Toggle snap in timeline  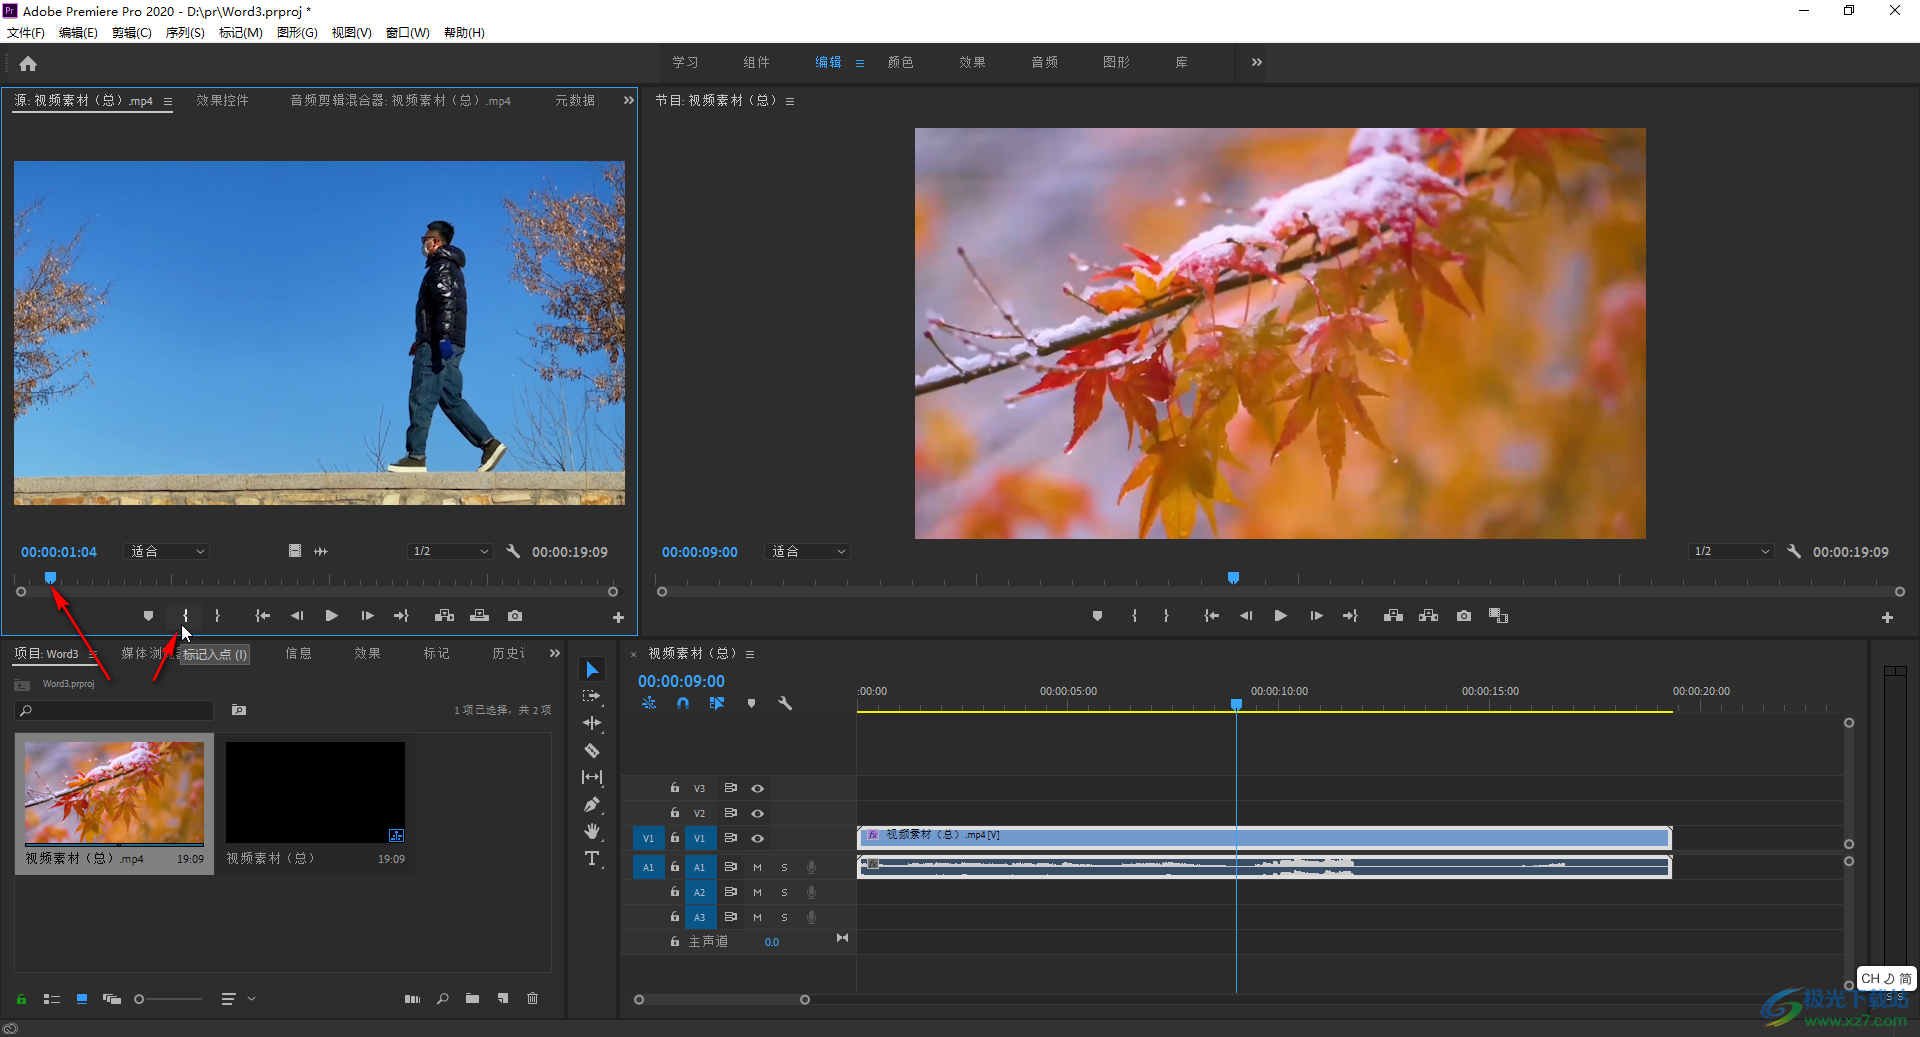coord(683,703)
